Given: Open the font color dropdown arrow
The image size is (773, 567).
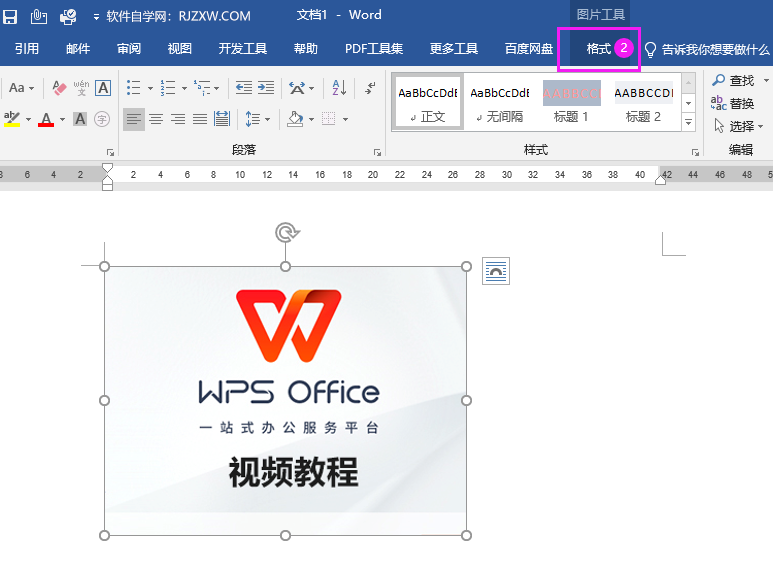Looking at the screenshot, I should (62, 119).
